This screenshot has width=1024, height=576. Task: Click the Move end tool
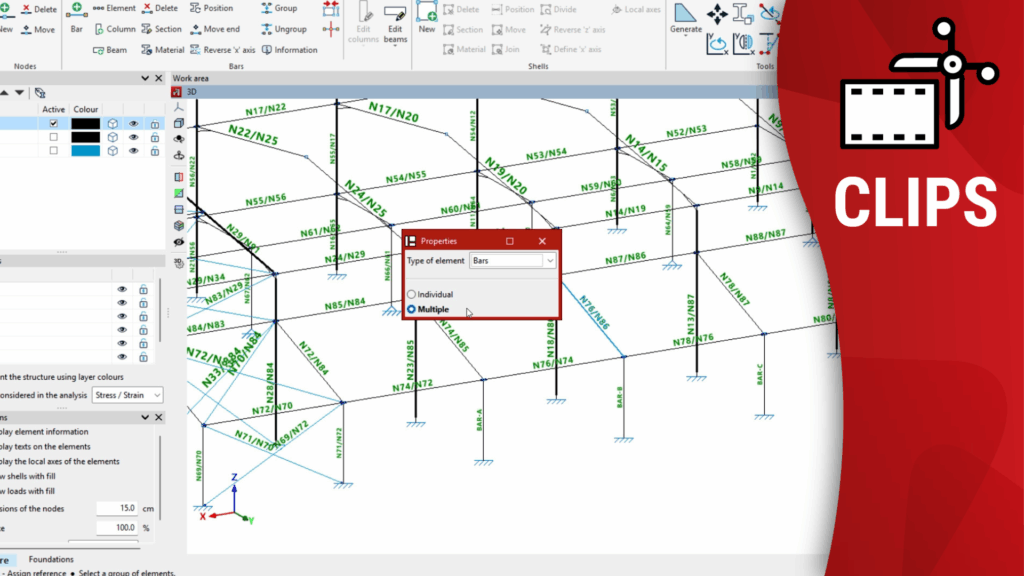[x=214, y=29]
